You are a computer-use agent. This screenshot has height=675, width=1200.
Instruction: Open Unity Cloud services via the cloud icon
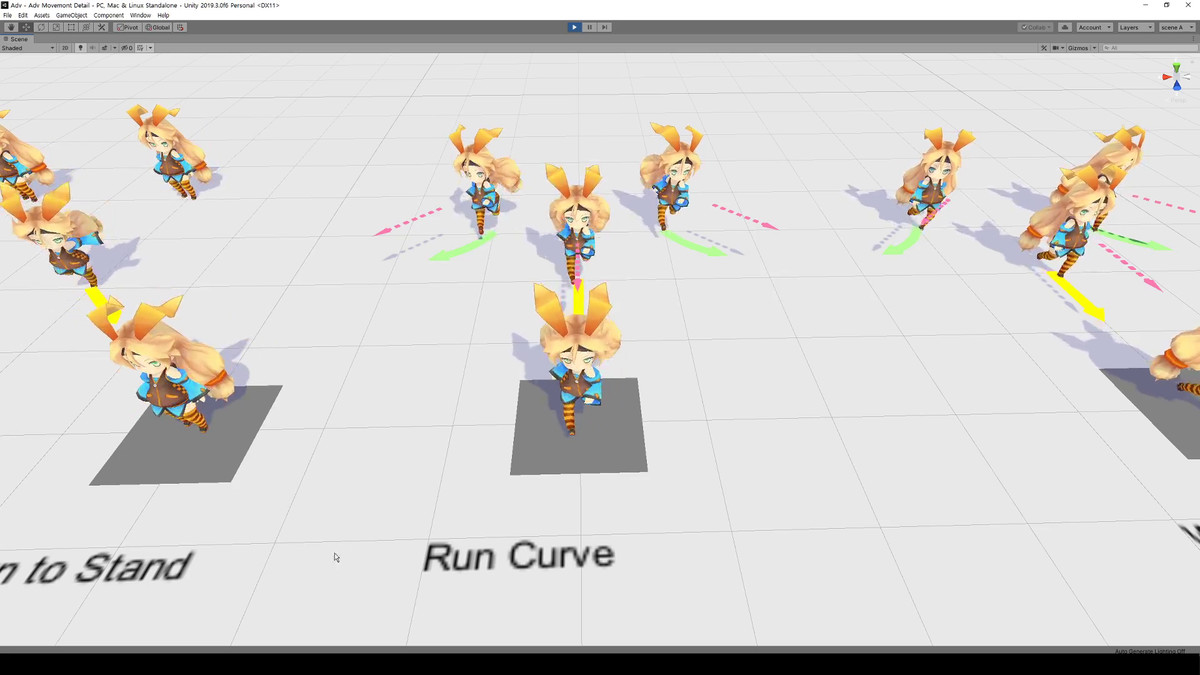(1065, 27)
